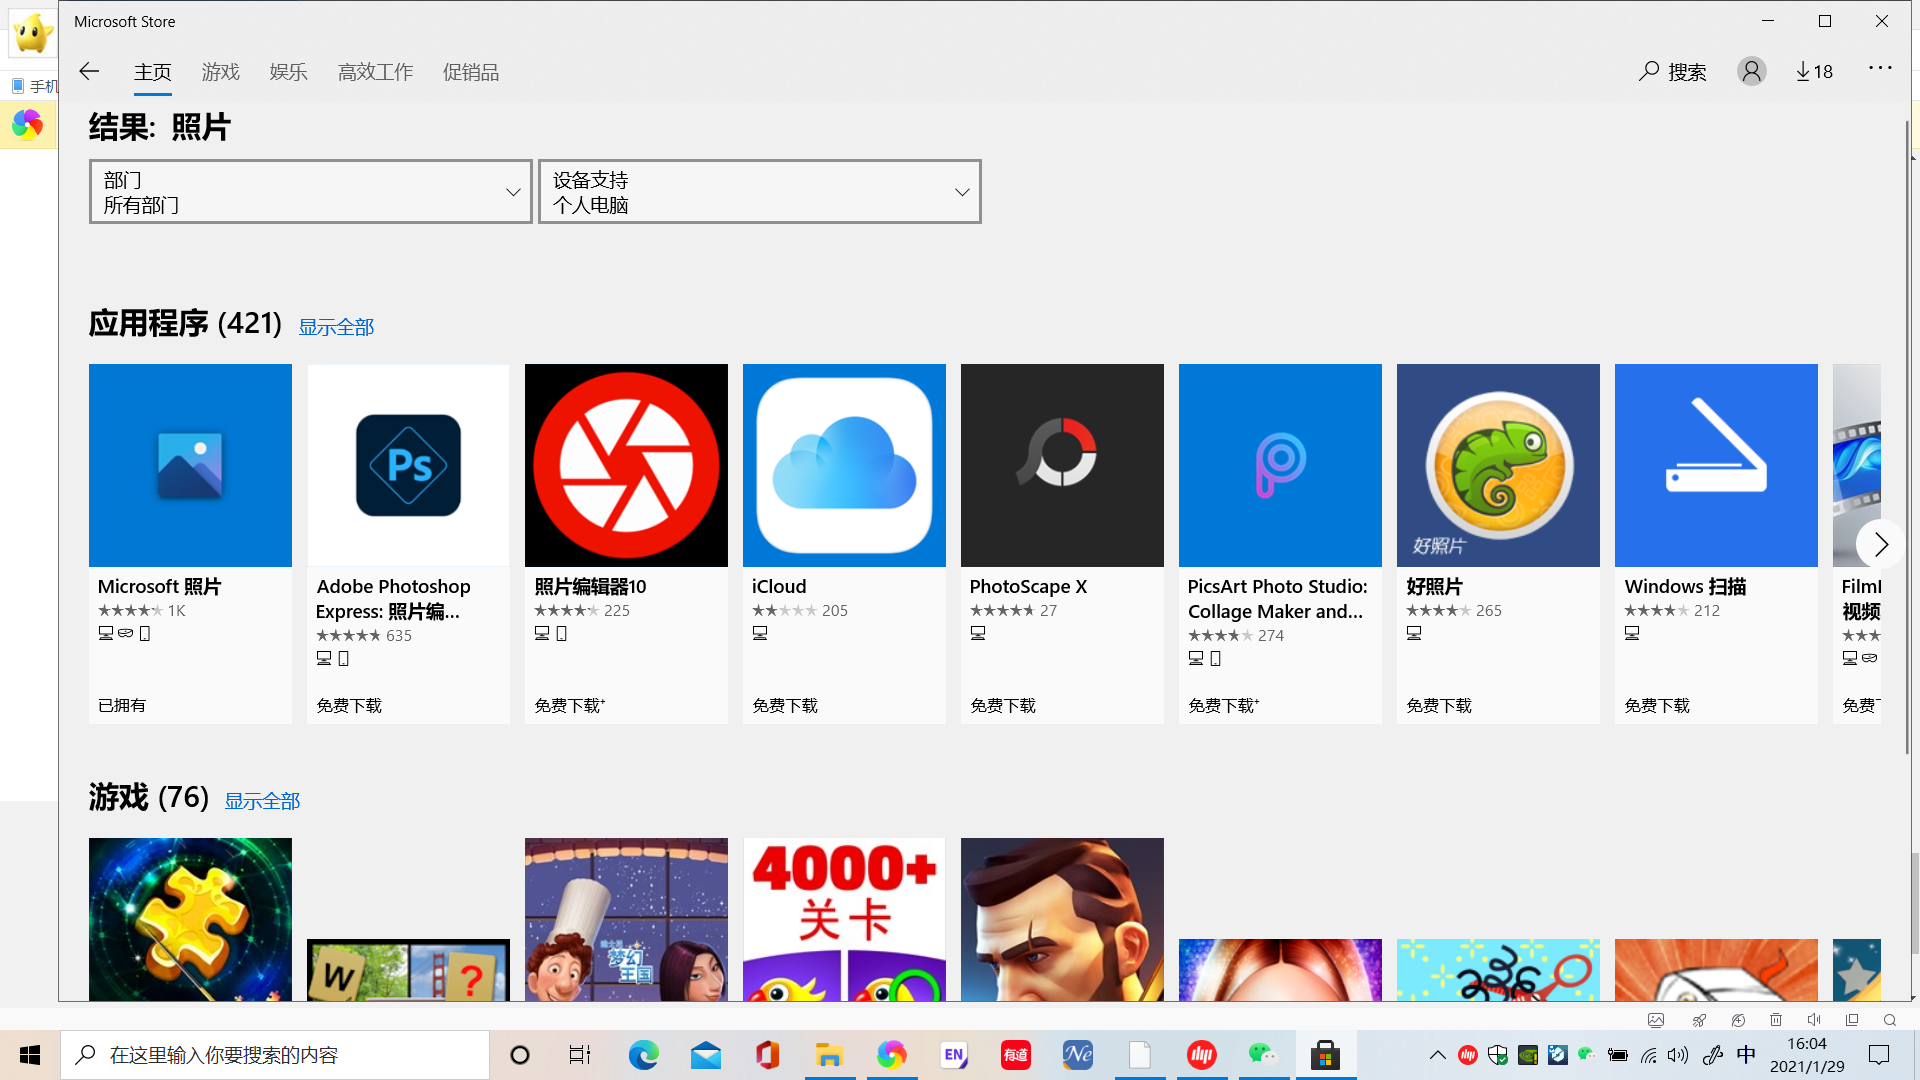
Task: Show hidden tray icons chevron
Action: point(1437,1055)
